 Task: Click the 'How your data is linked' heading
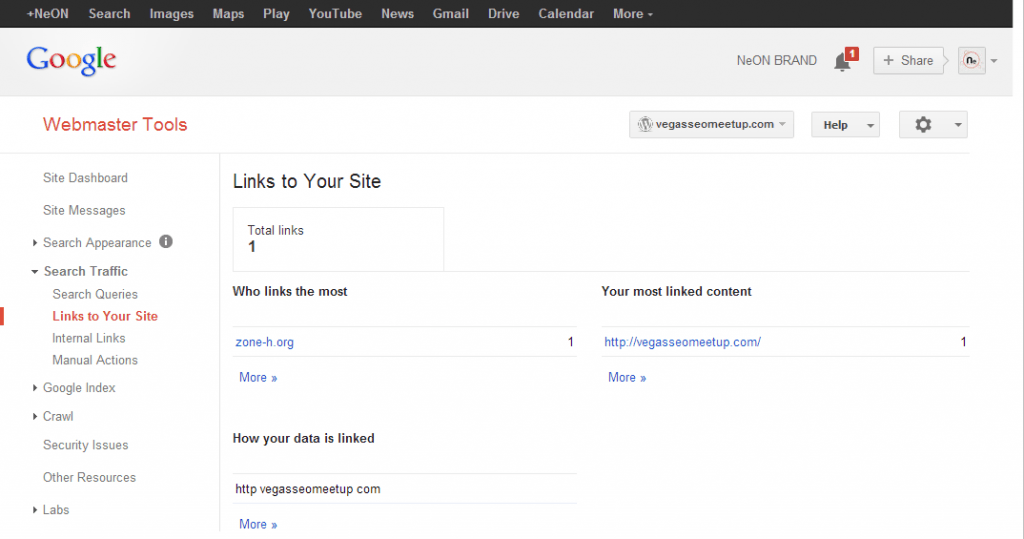(x=304, y=438)
